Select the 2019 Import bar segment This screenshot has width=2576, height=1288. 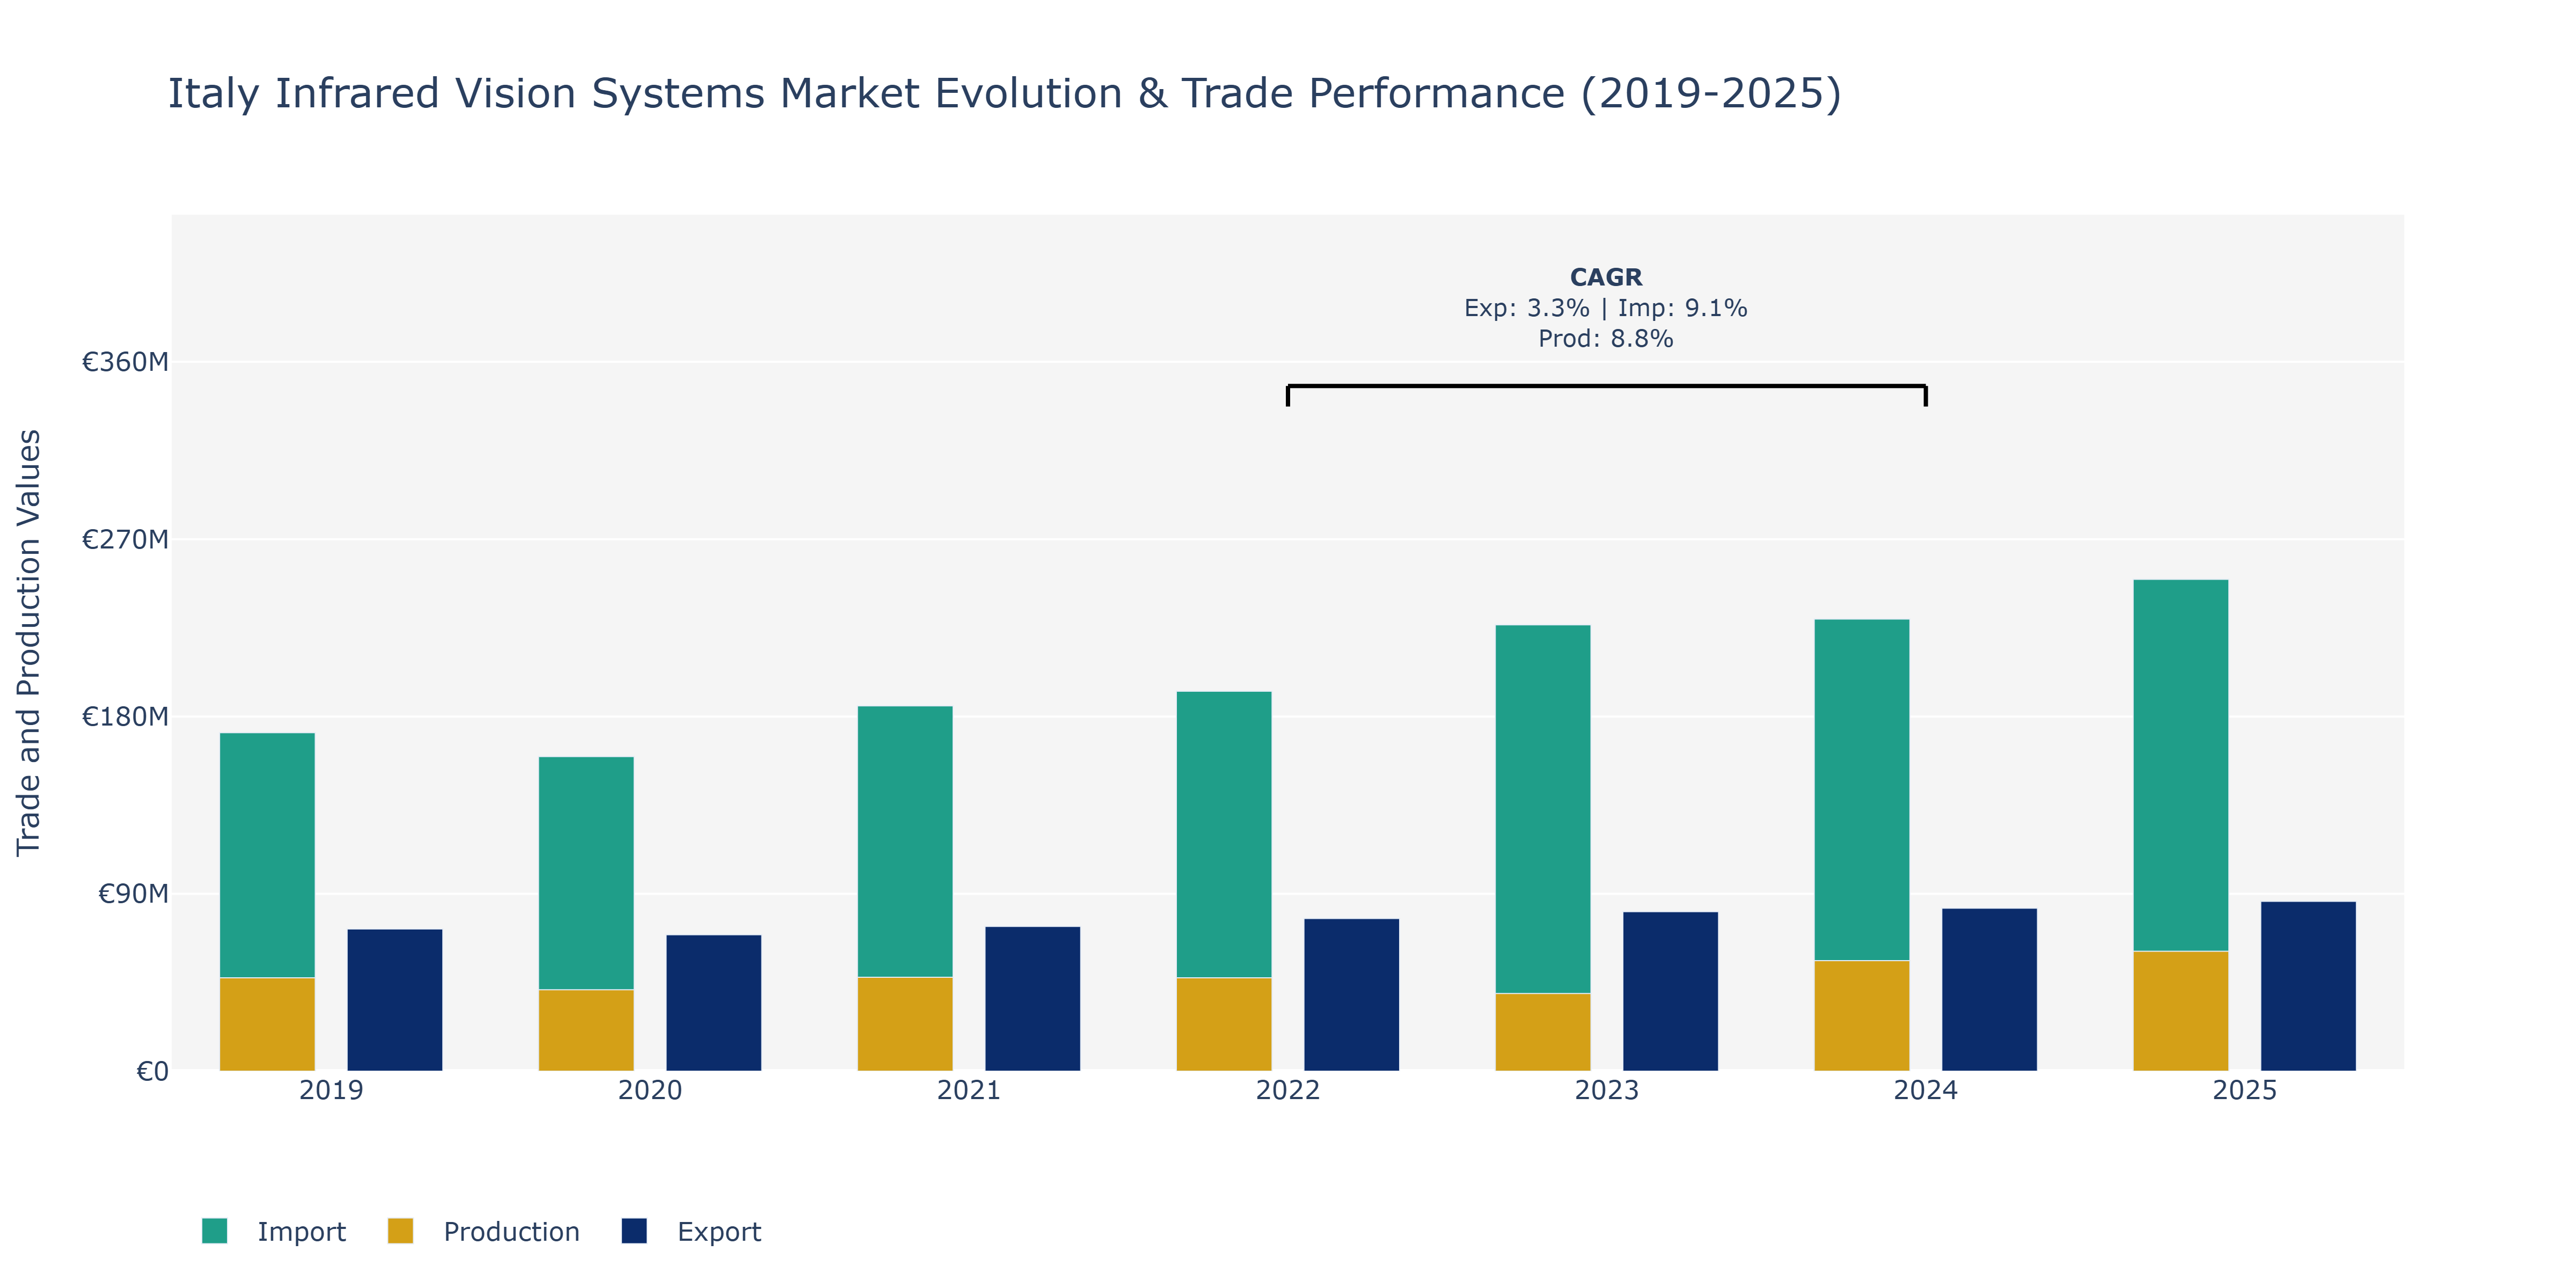[x=267, y=855]
